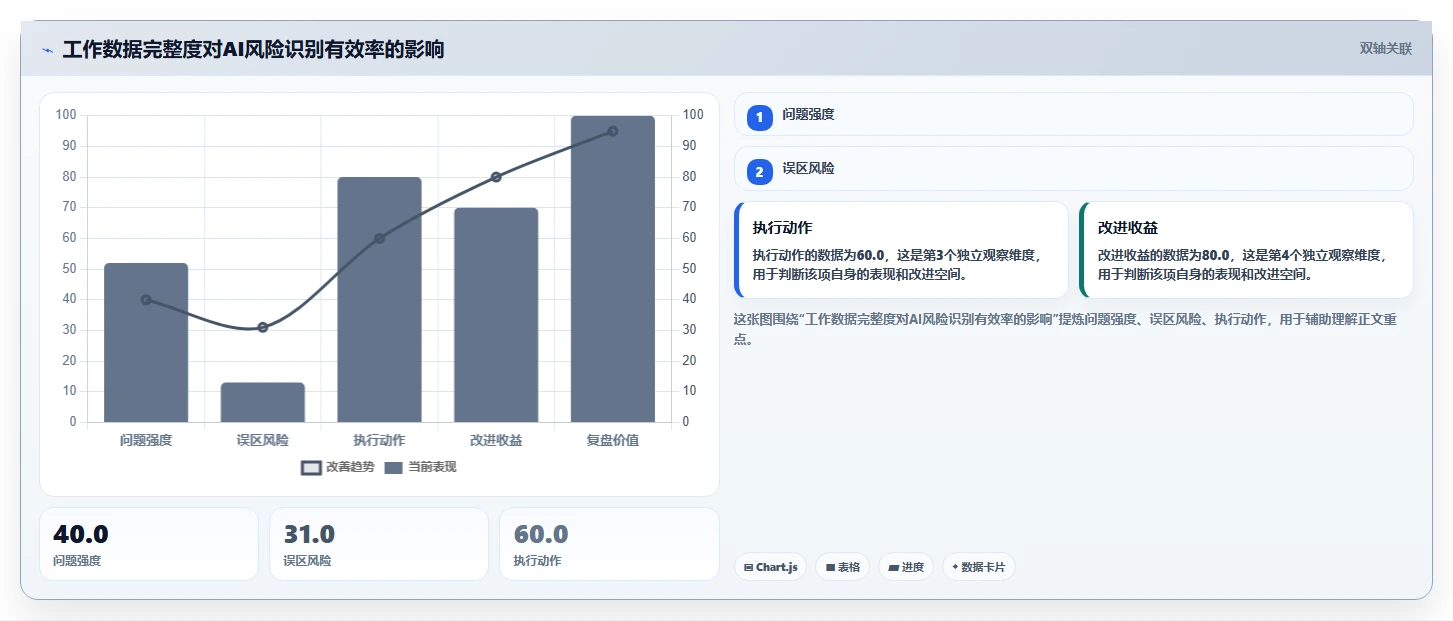Toggle the 改善趋势 legend item

pos(337,467)
